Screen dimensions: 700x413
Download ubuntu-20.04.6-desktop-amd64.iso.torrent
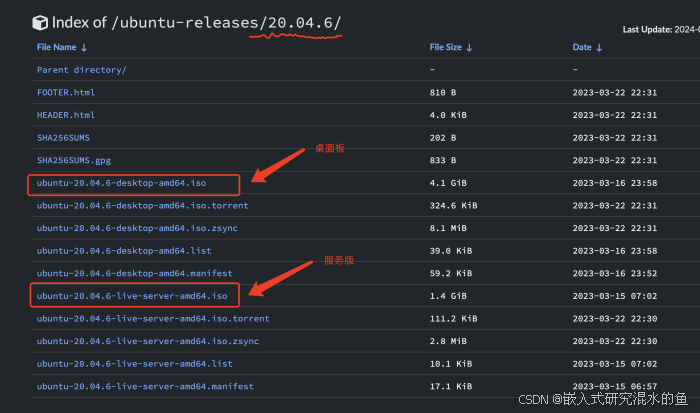[x=142, y=205]
